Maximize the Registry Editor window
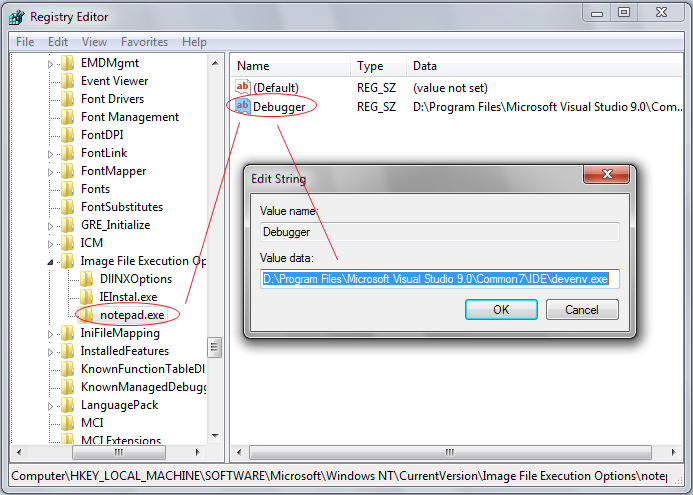This screenshot has width=693, height=495. [x=624, y=12]
